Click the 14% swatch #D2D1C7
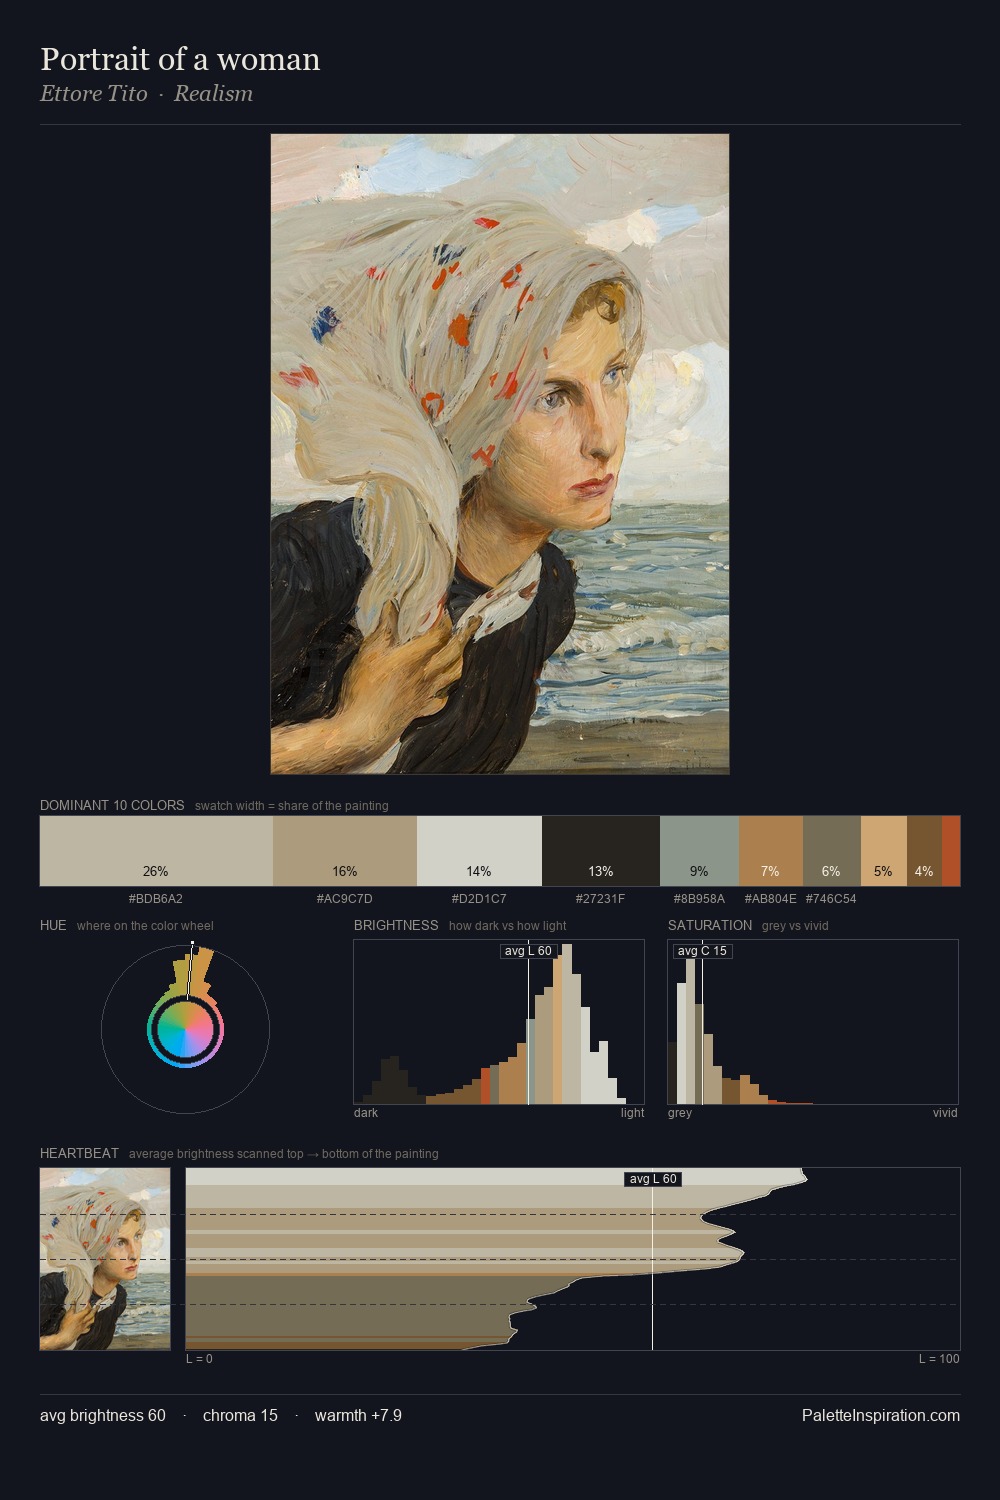The image size is (1000, 1500). pyautogui.click(x=479, y=851)
